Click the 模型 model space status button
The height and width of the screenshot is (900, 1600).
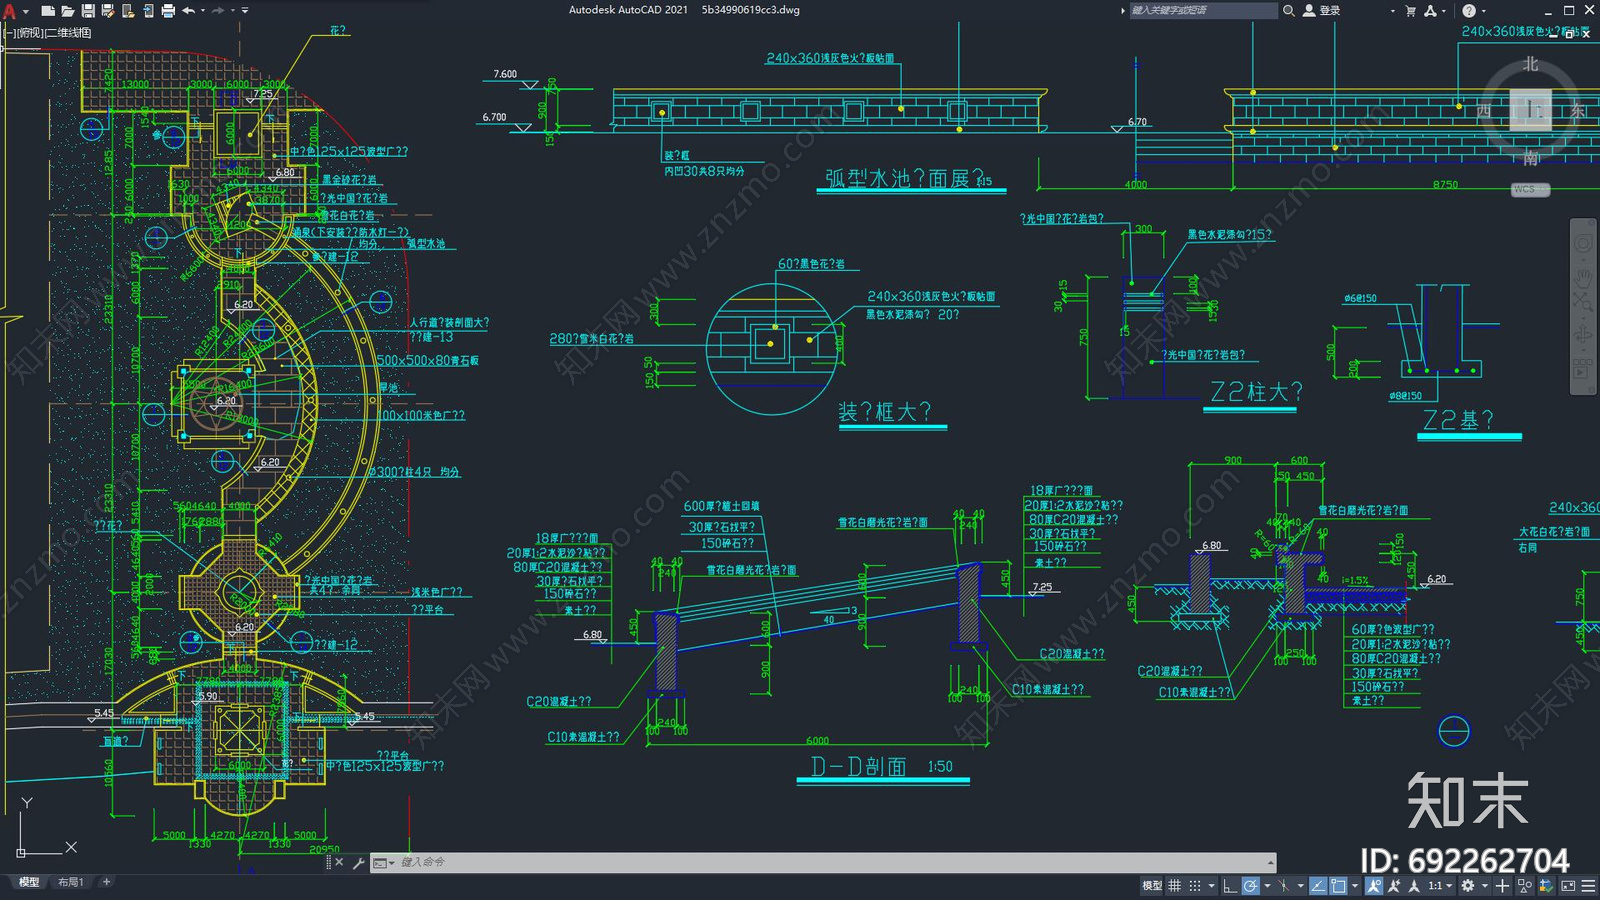(x=1152, y=886)
